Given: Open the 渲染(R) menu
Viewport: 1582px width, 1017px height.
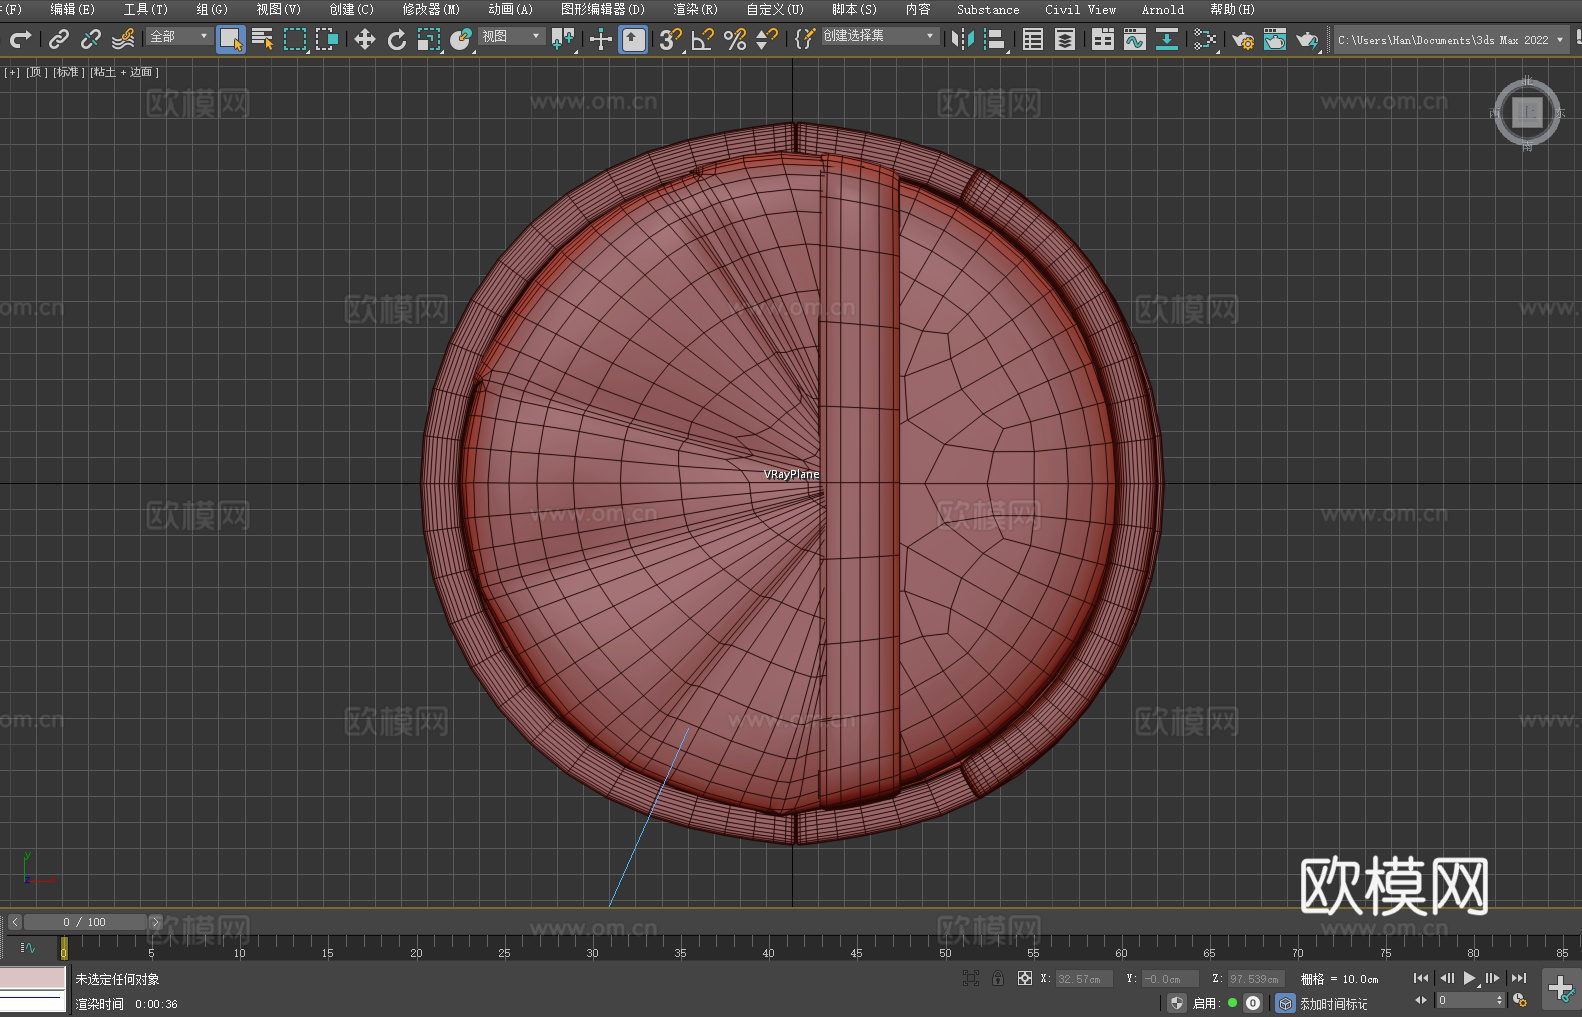Looking at the screenshot, I should pyautogui.click(x=695, y=9).
